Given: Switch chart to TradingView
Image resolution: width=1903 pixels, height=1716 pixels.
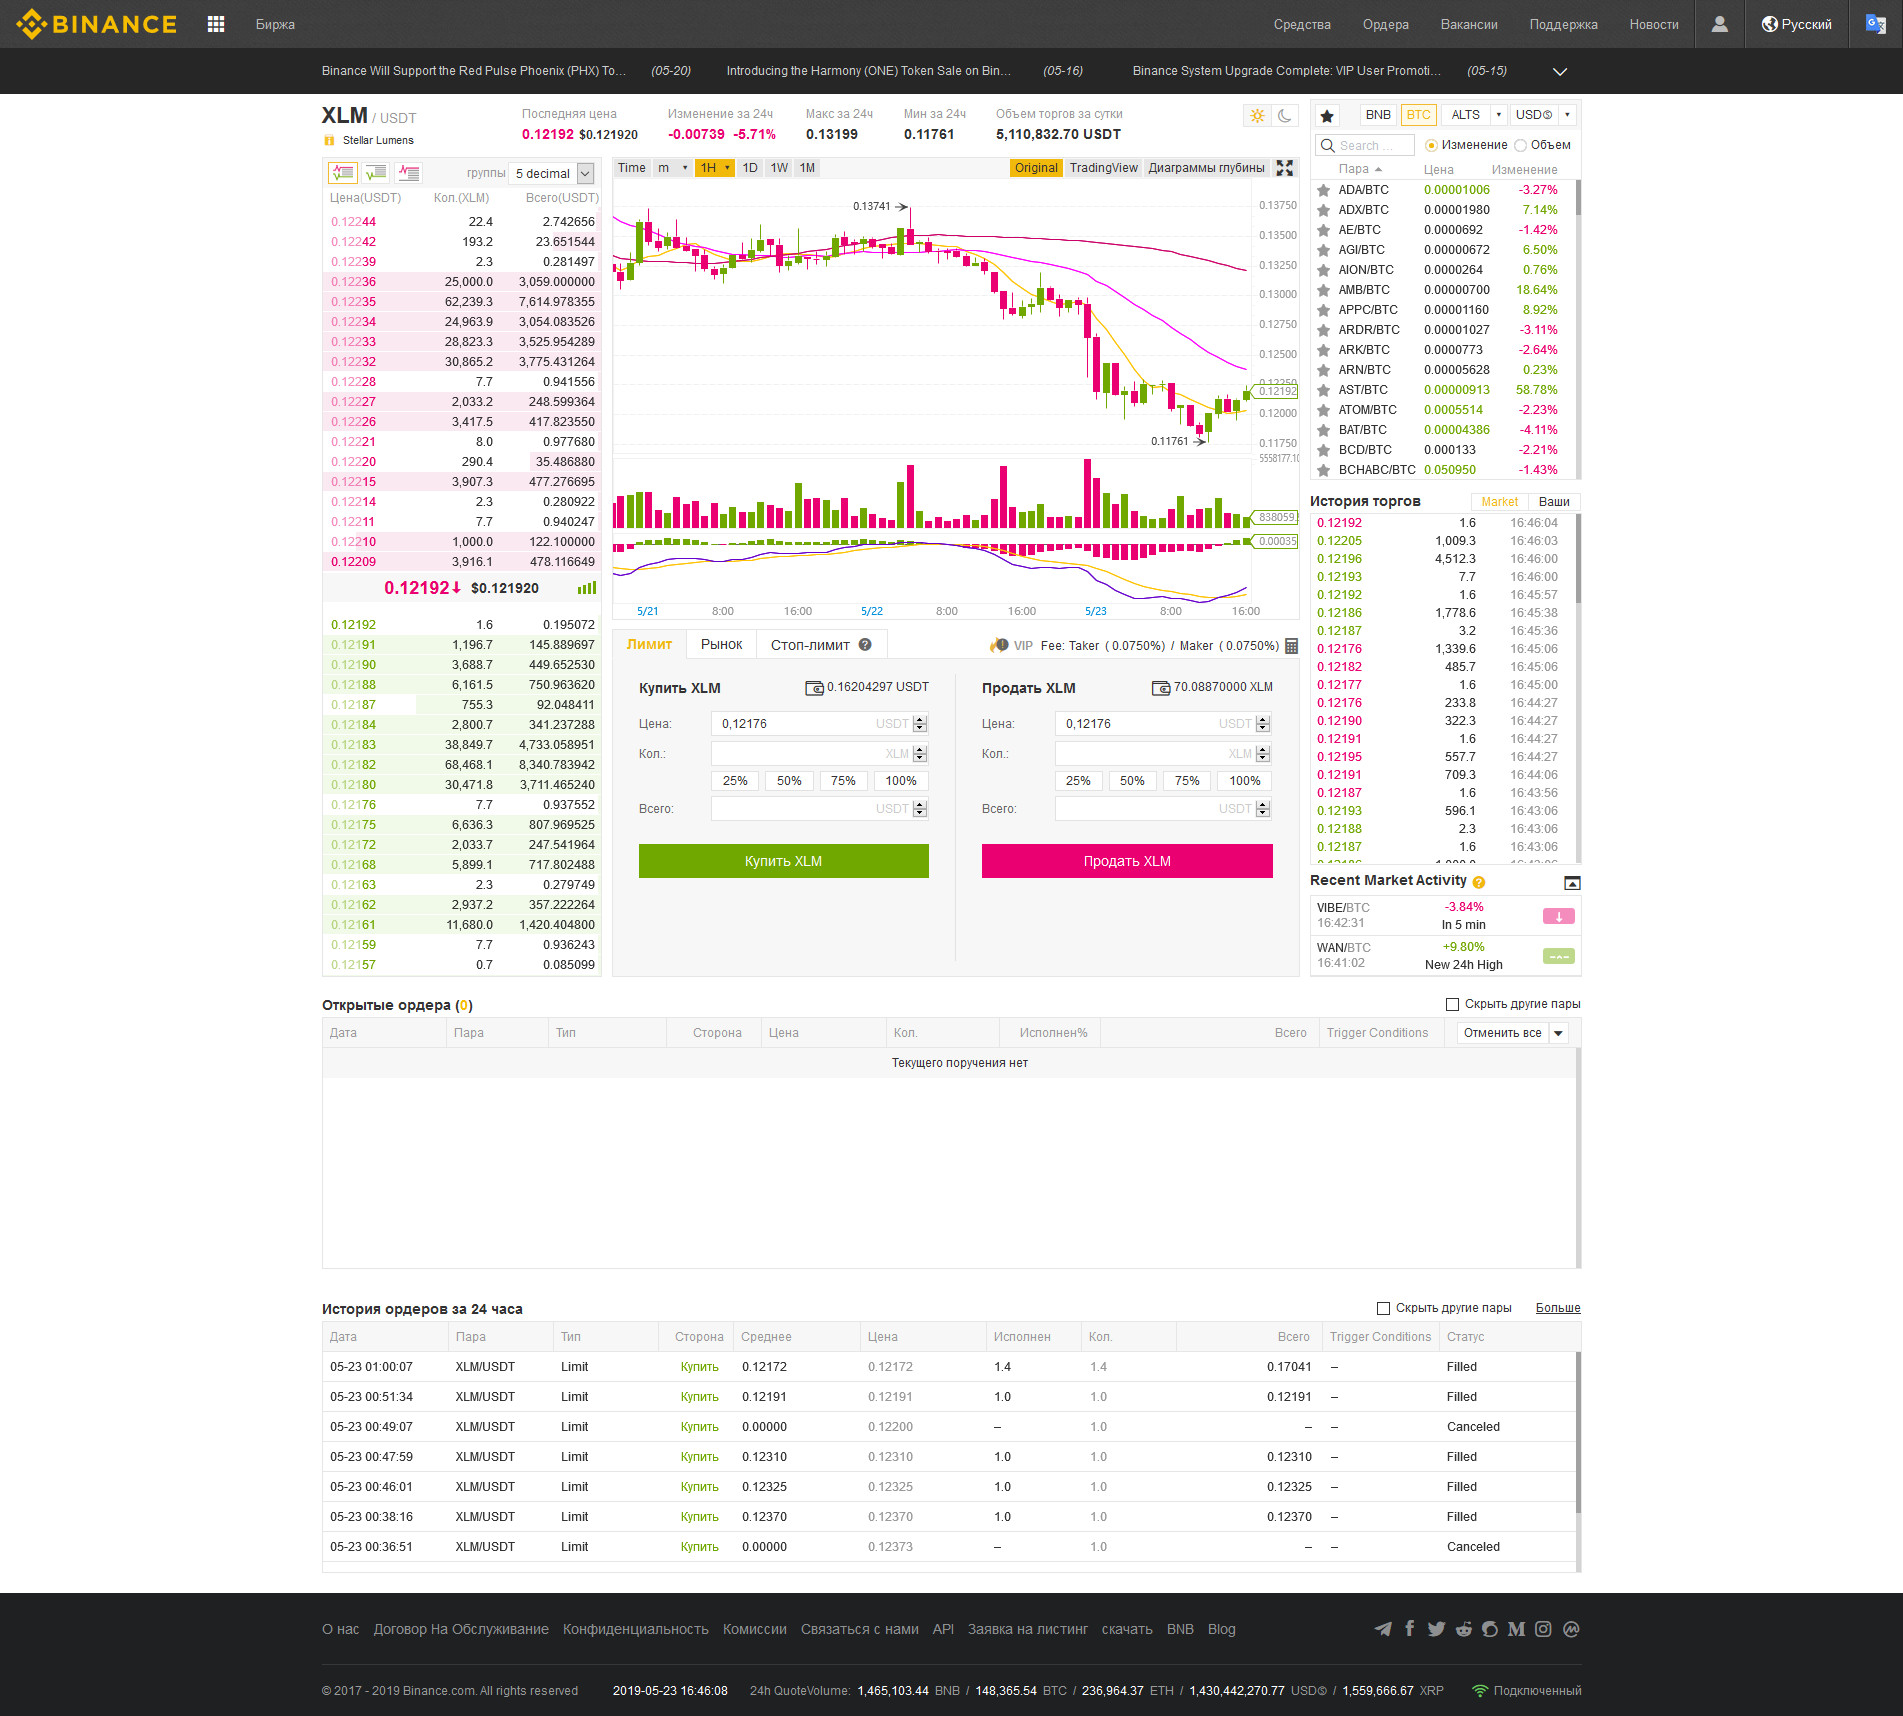Looking at the screenshot, I should point(1103,168).
